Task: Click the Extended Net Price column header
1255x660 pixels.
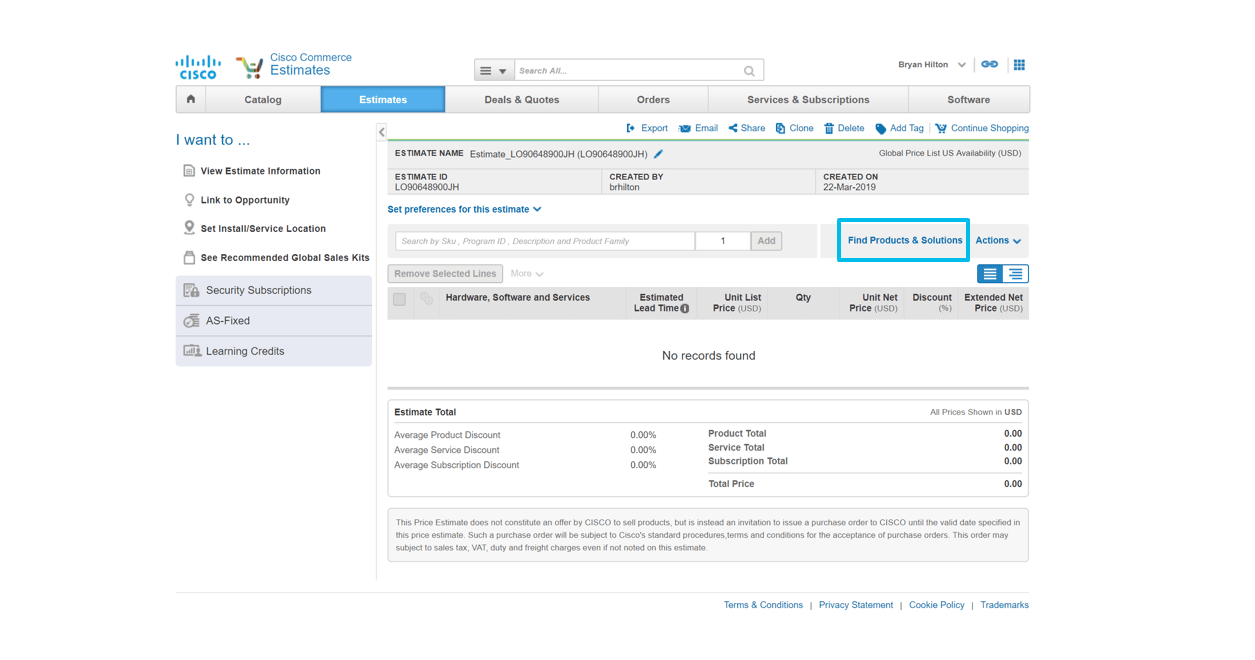Action: click(x=993, y=303)
